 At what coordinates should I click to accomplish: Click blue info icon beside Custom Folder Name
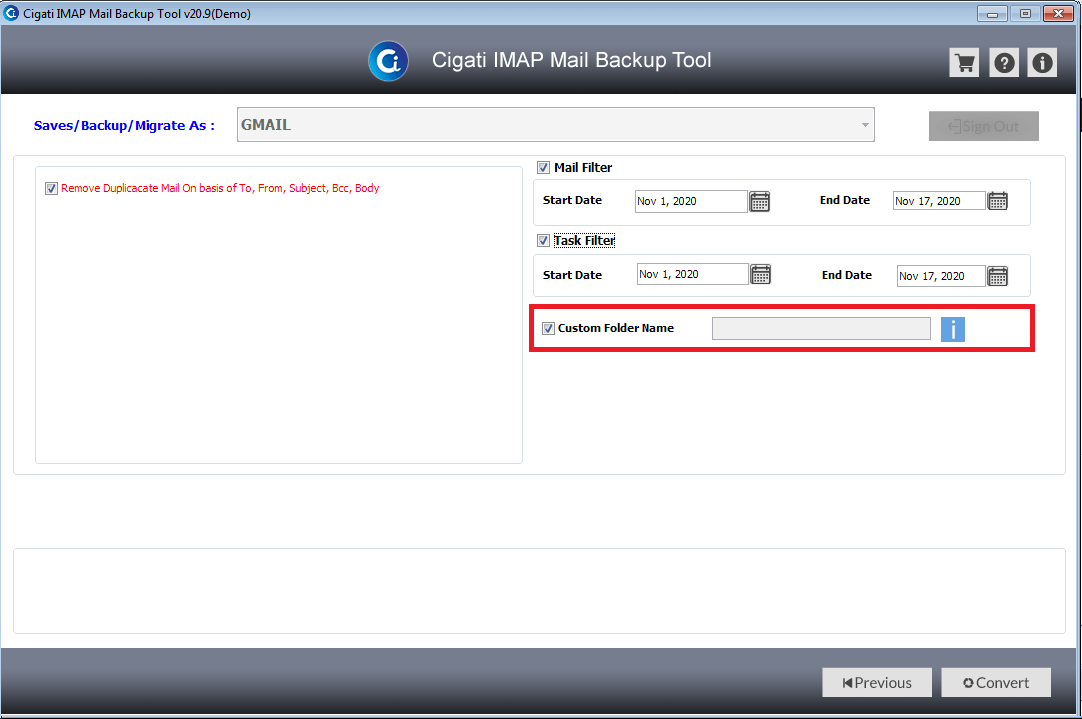click(952, 329)
